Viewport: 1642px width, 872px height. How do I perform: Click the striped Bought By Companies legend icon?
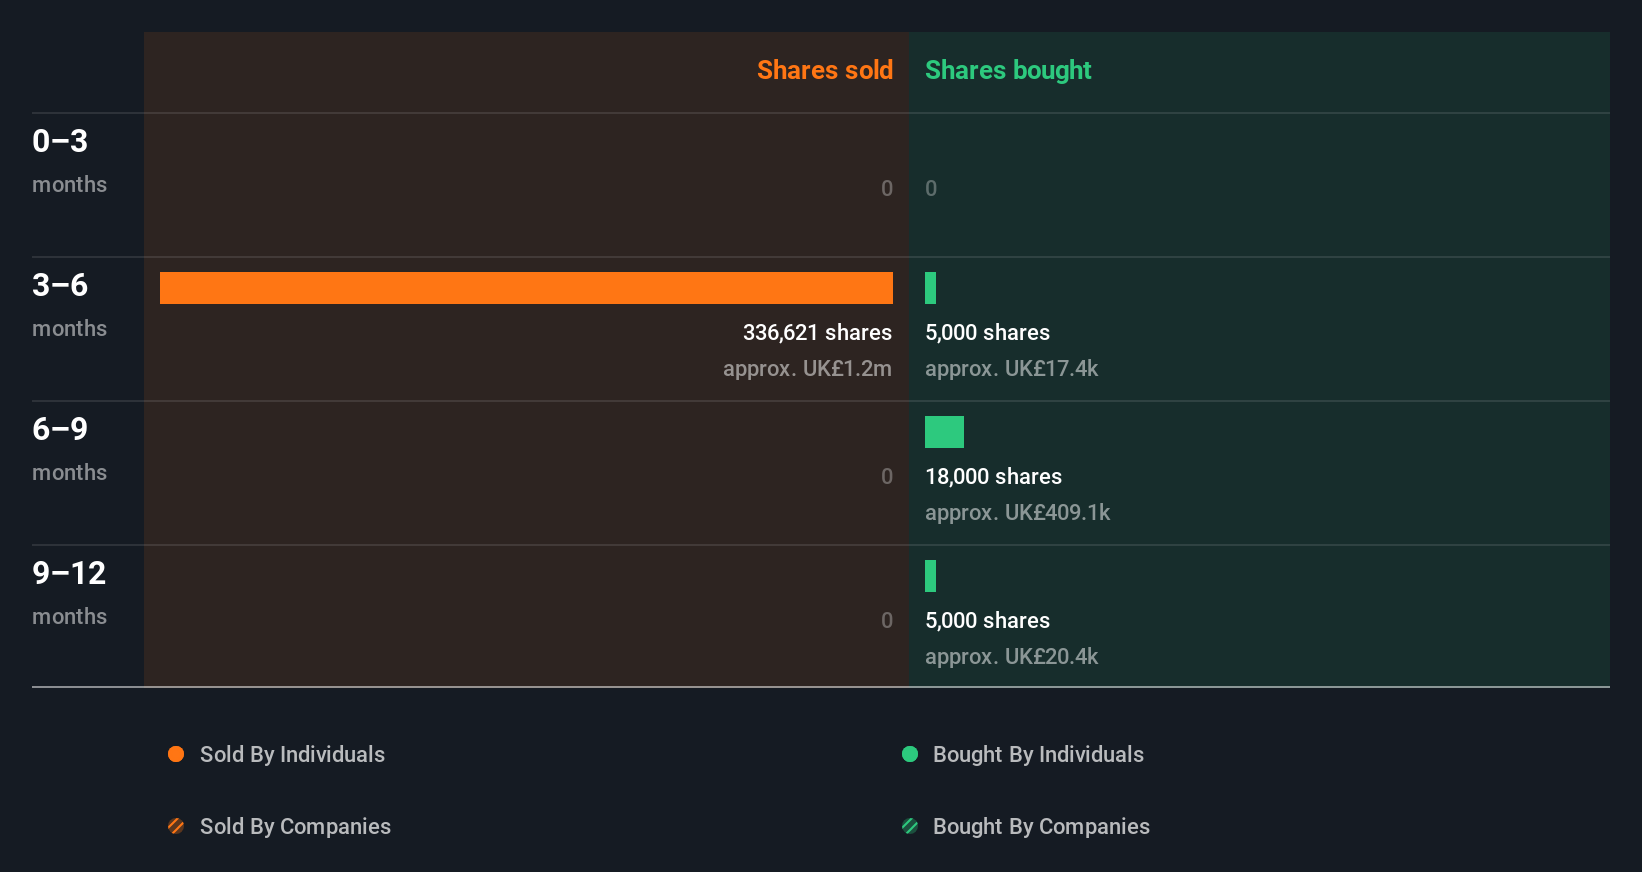pyautogui.click(x=910, y=826)
